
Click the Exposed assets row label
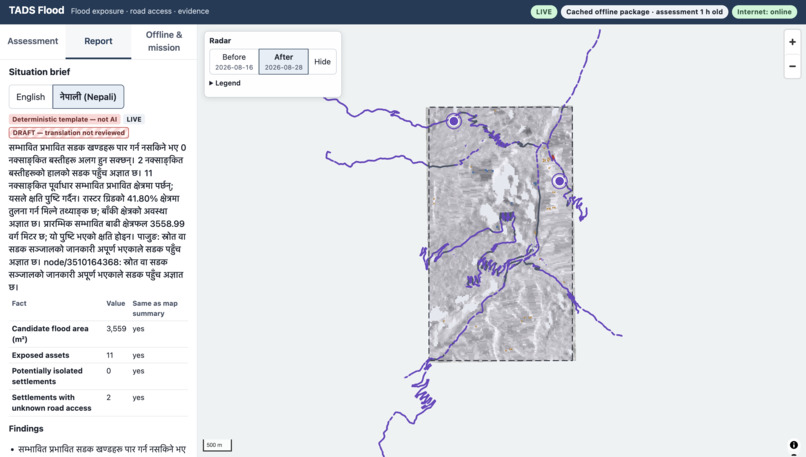click(40, 355)
